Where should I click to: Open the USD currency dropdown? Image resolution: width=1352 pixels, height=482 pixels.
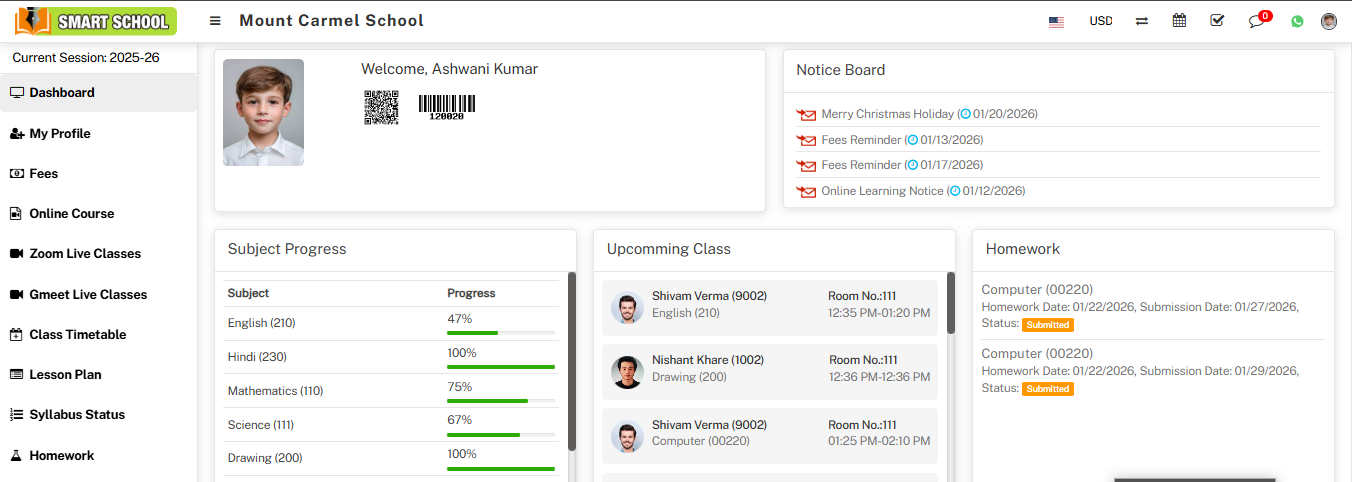coord(1100,21)
